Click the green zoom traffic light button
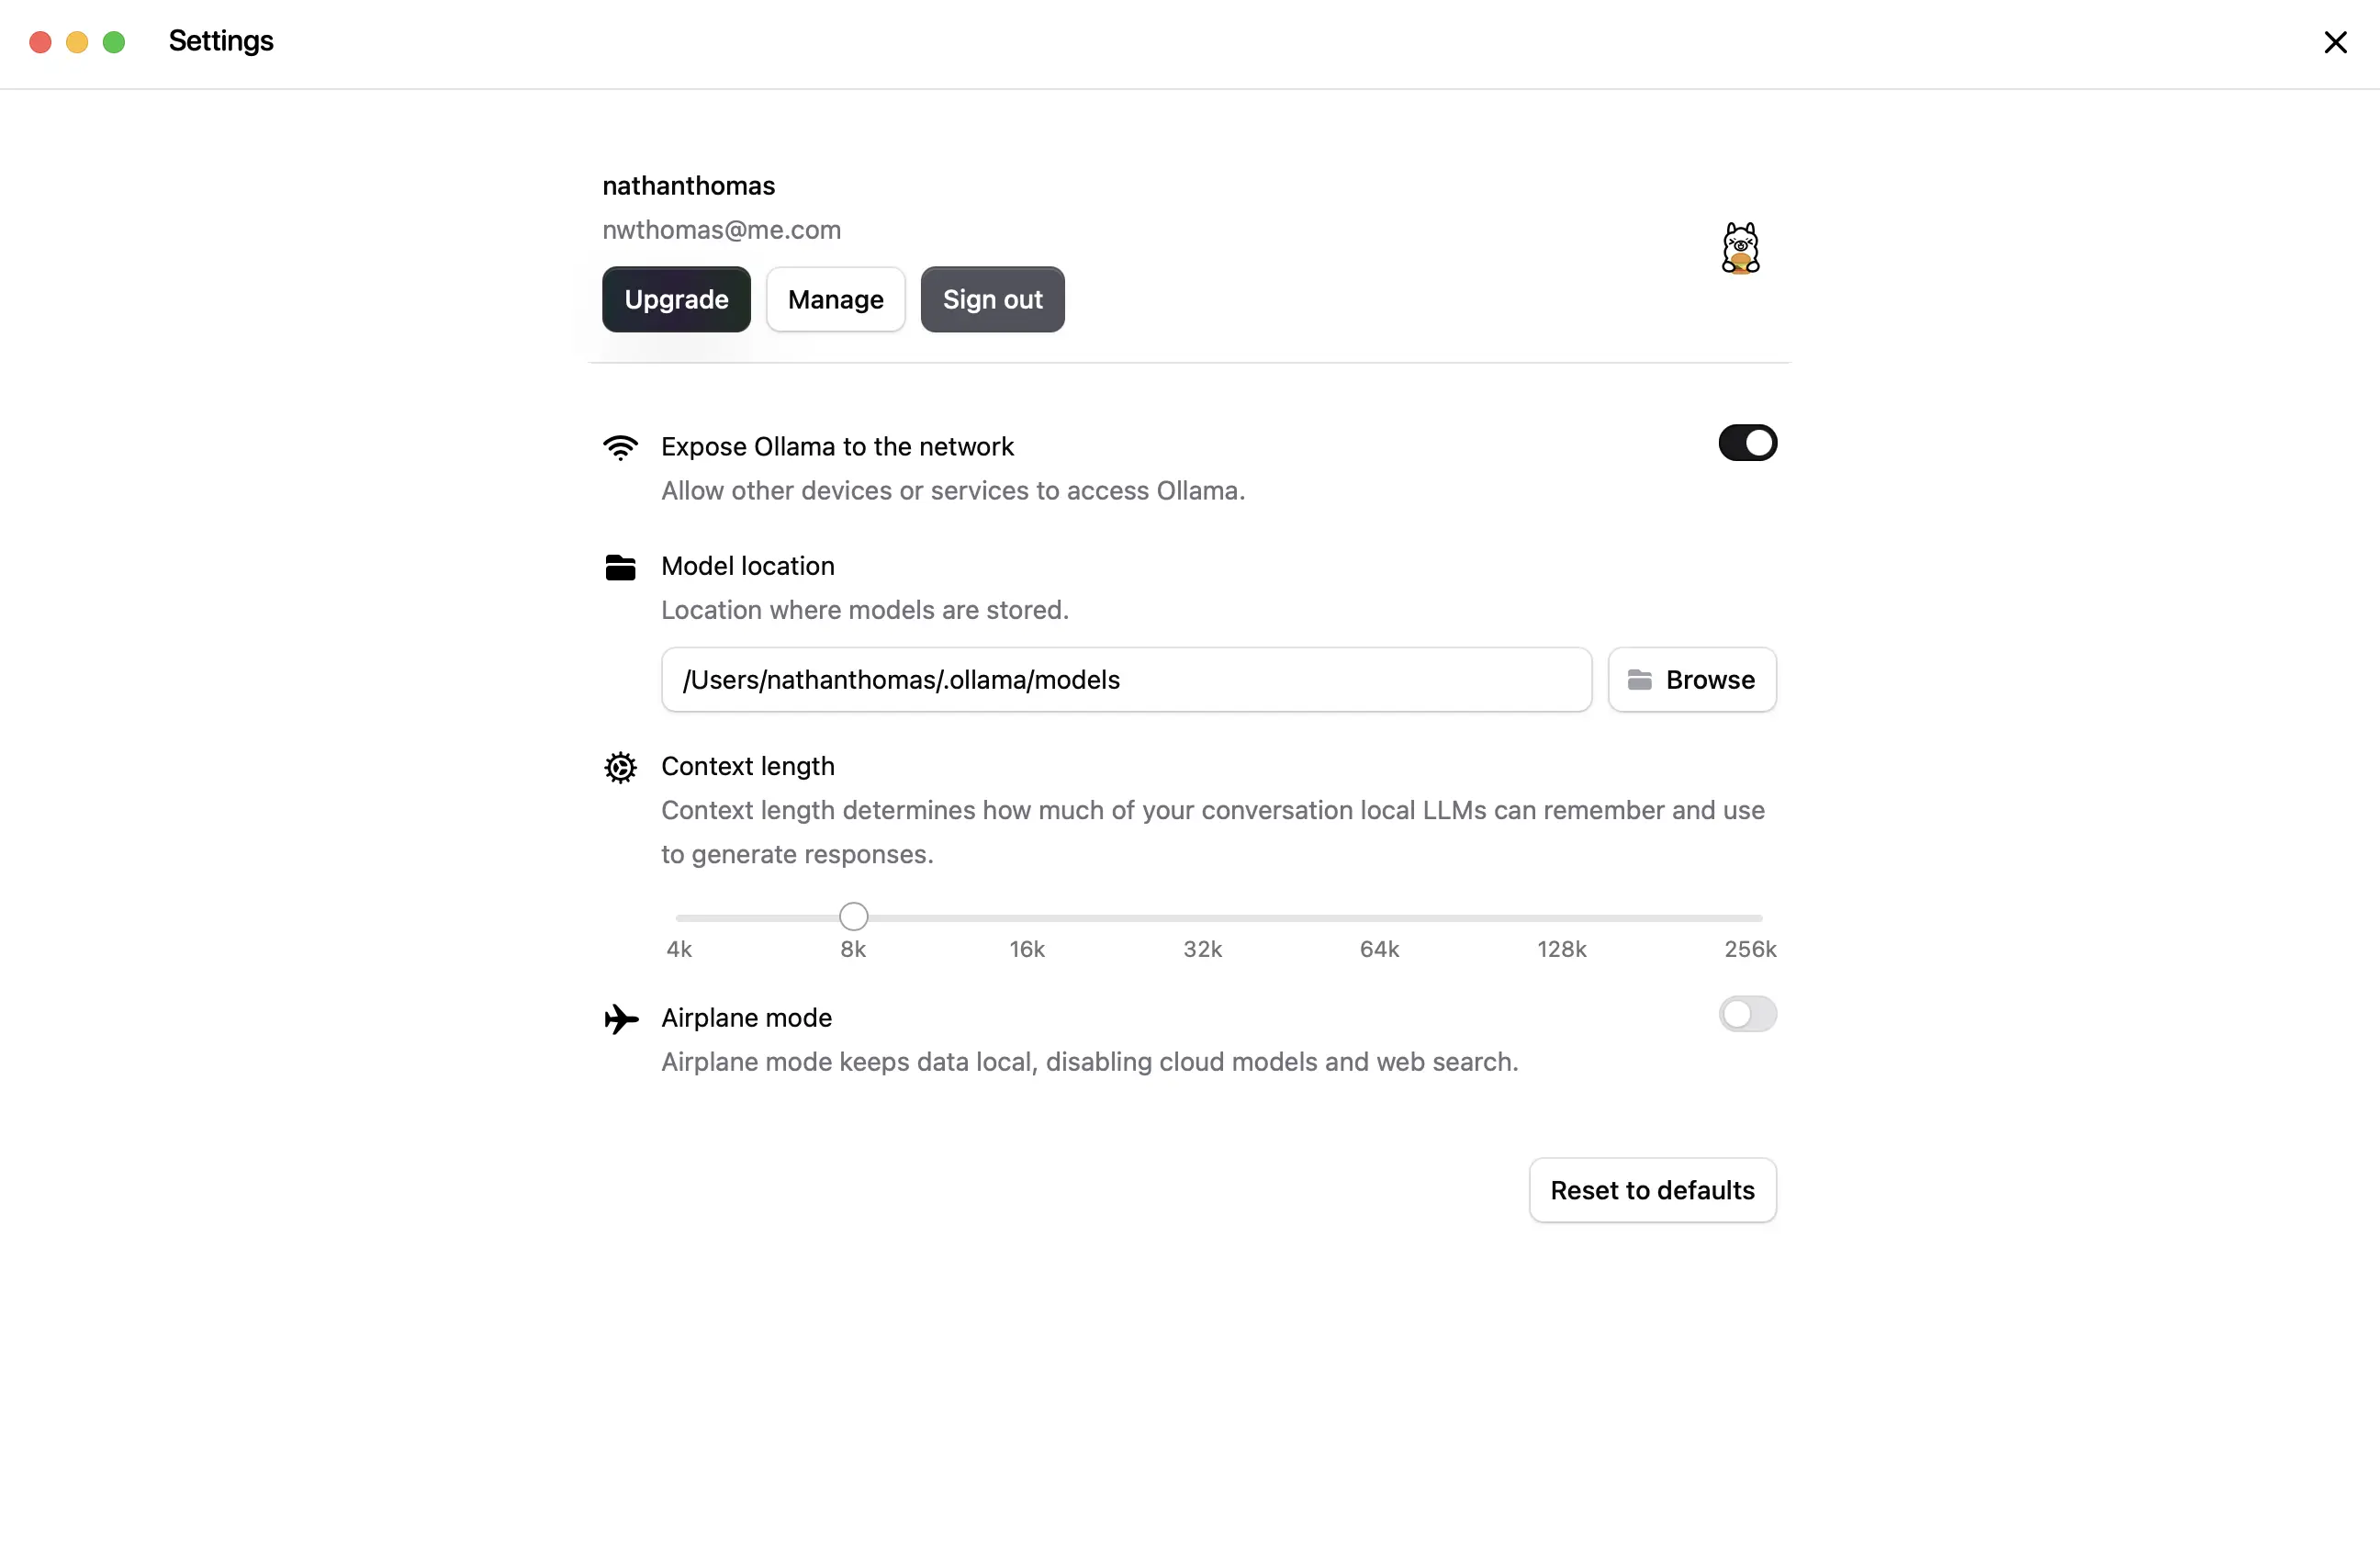This screenshot has width=2380, height=1541. pyautogui.click(x=114, y=42)
